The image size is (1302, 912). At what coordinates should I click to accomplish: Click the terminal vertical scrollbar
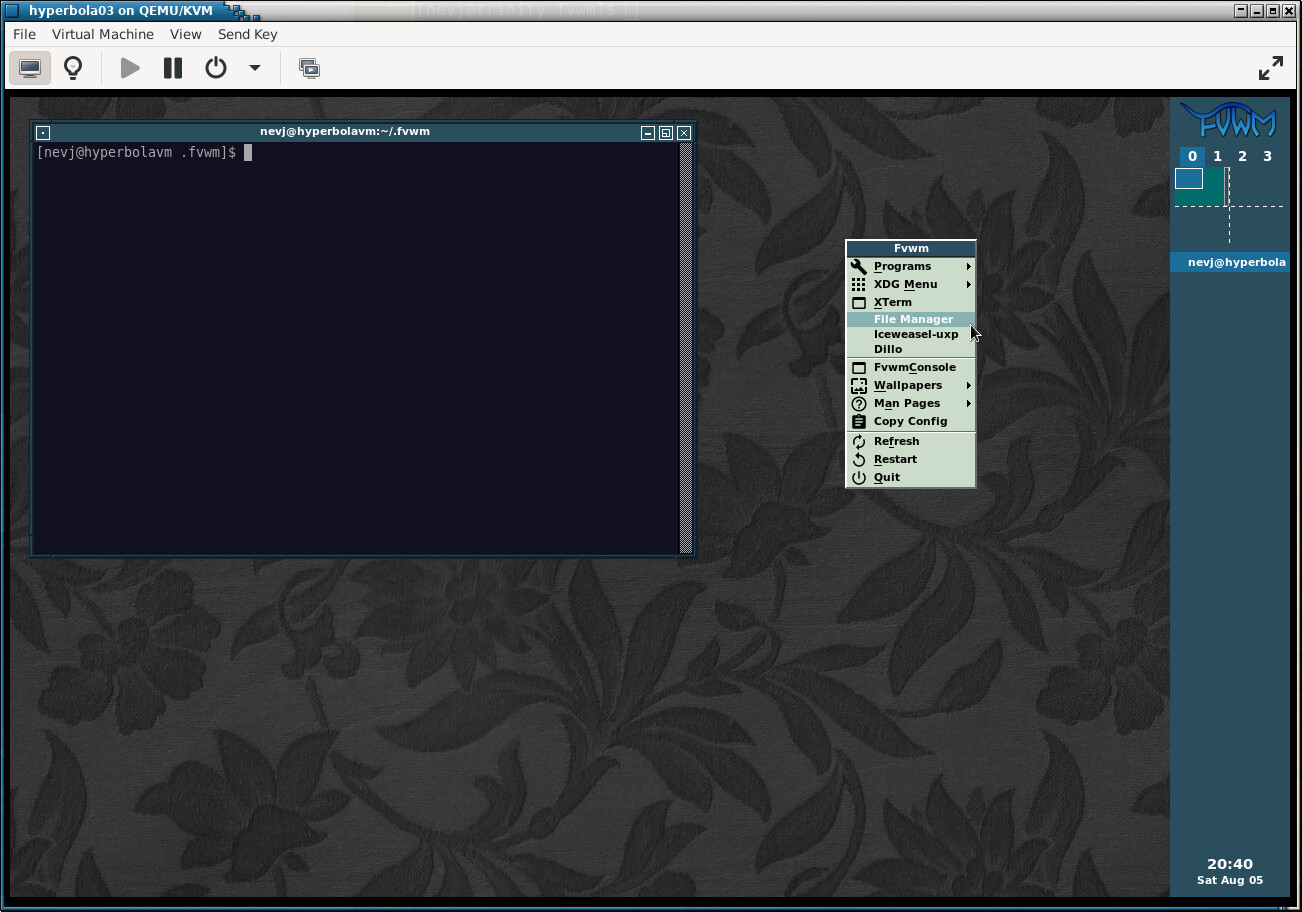coord(686,347)
